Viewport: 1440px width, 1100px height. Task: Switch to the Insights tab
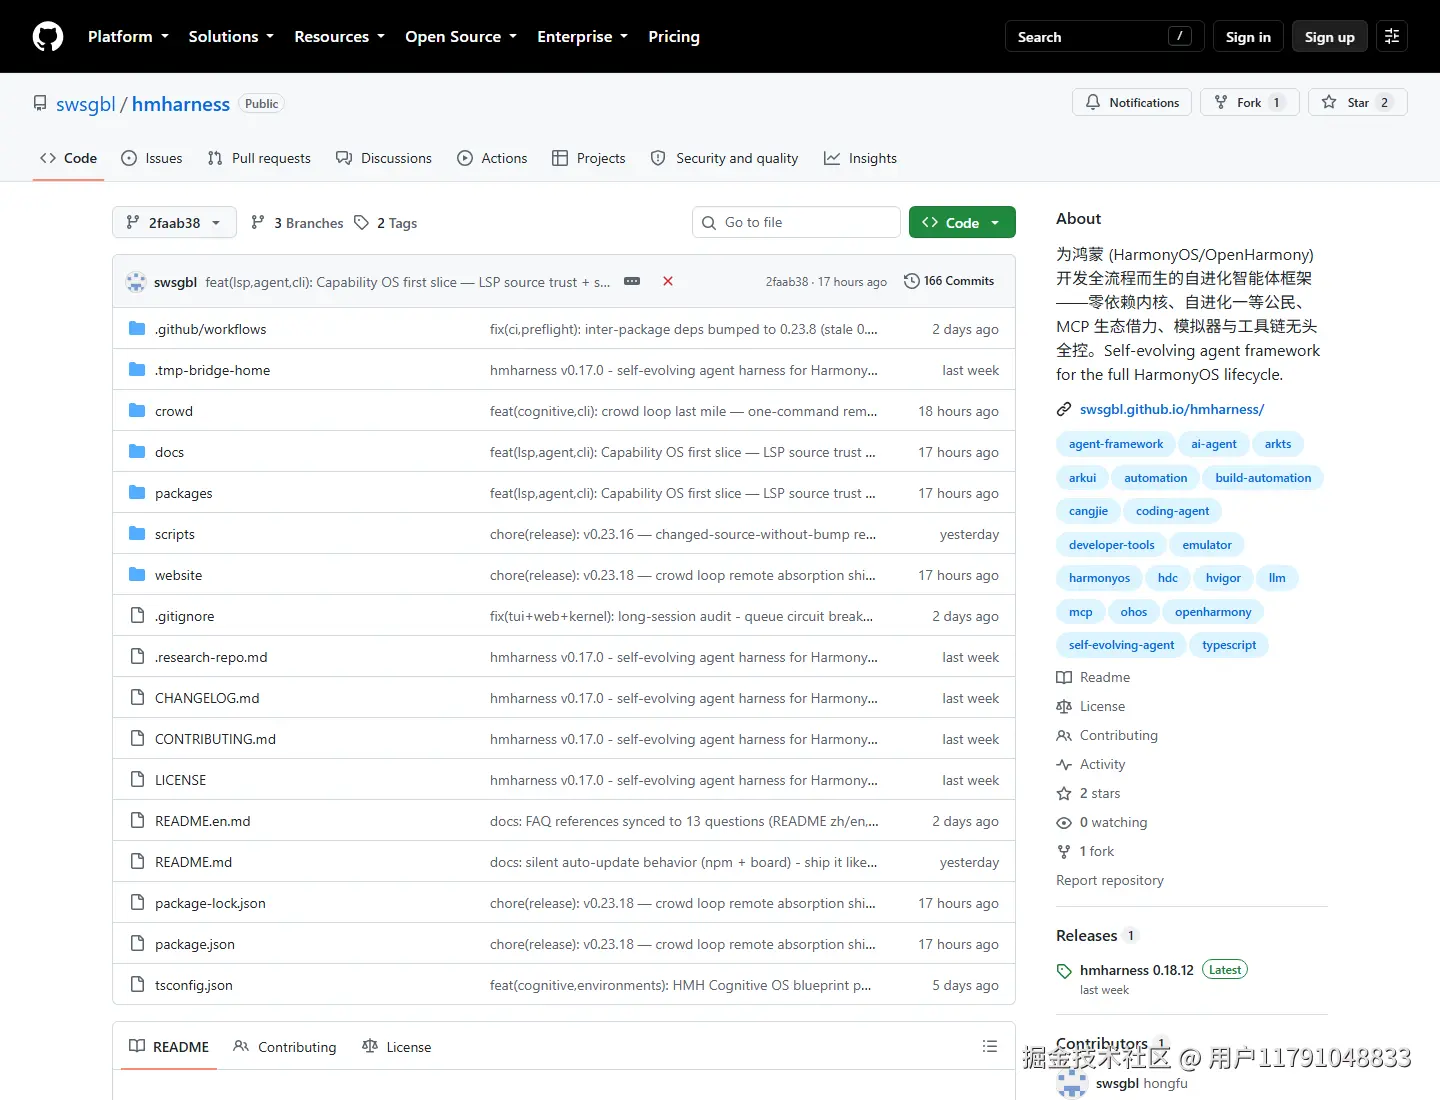click(860, 158)
